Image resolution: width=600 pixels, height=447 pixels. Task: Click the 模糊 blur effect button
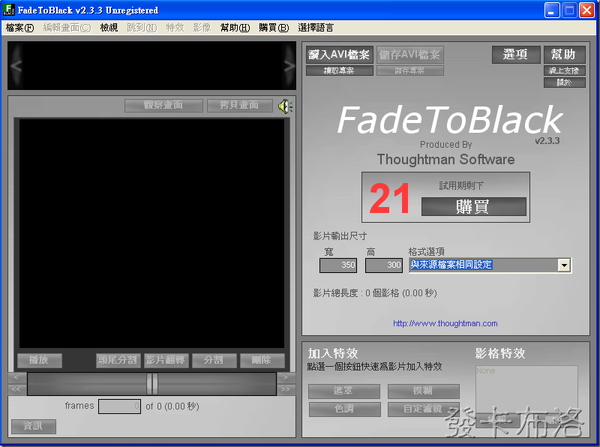[x=423, y=391]
